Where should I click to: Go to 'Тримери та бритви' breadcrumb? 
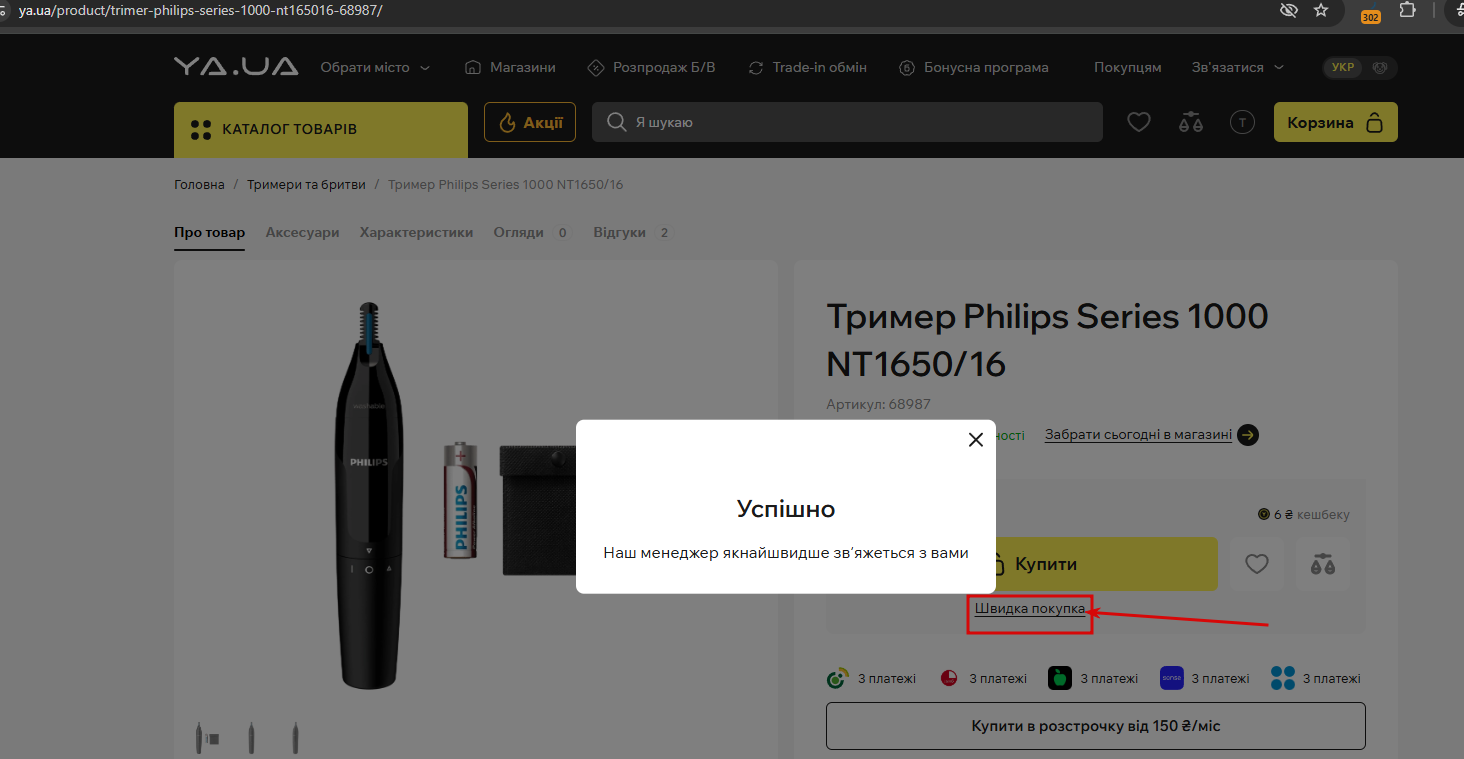tap(306, 185)
